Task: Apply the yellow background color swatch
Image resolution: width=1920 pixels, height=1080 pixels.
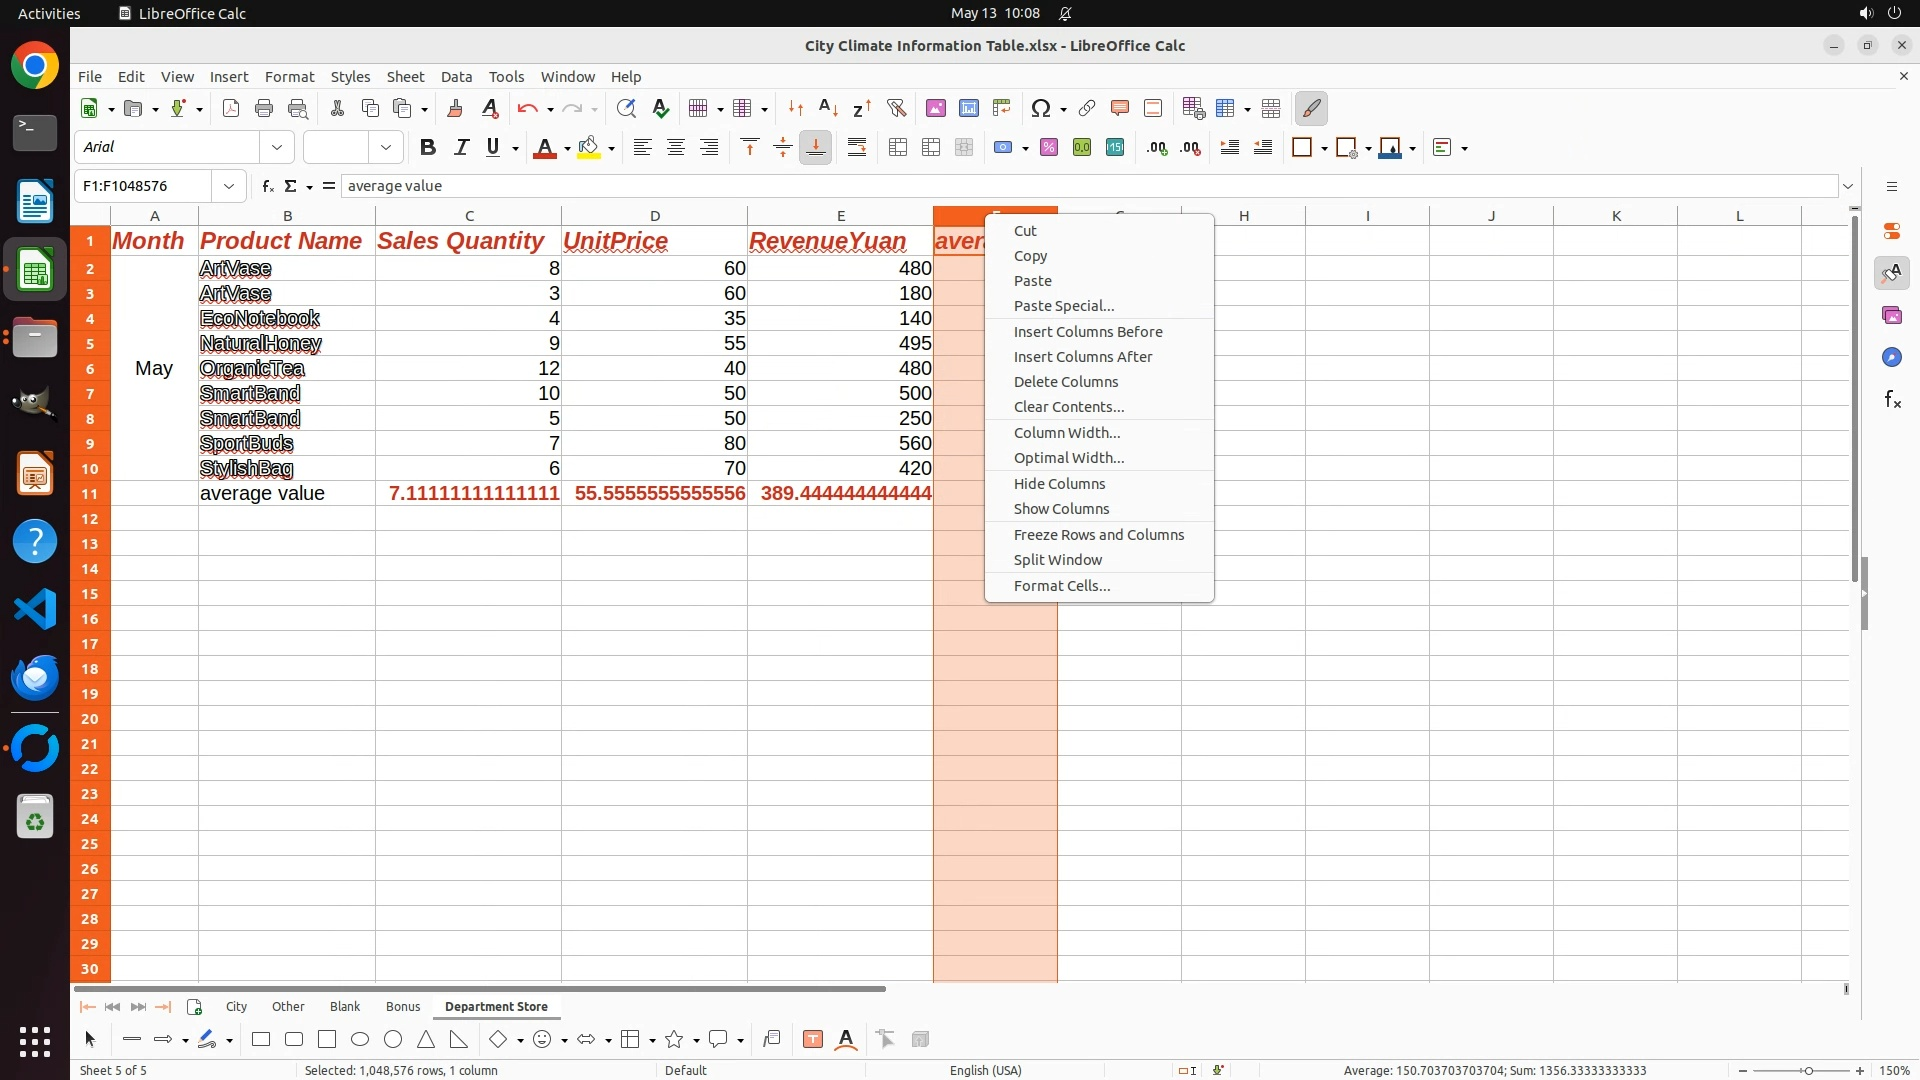Action: click(x=589, y=147)
